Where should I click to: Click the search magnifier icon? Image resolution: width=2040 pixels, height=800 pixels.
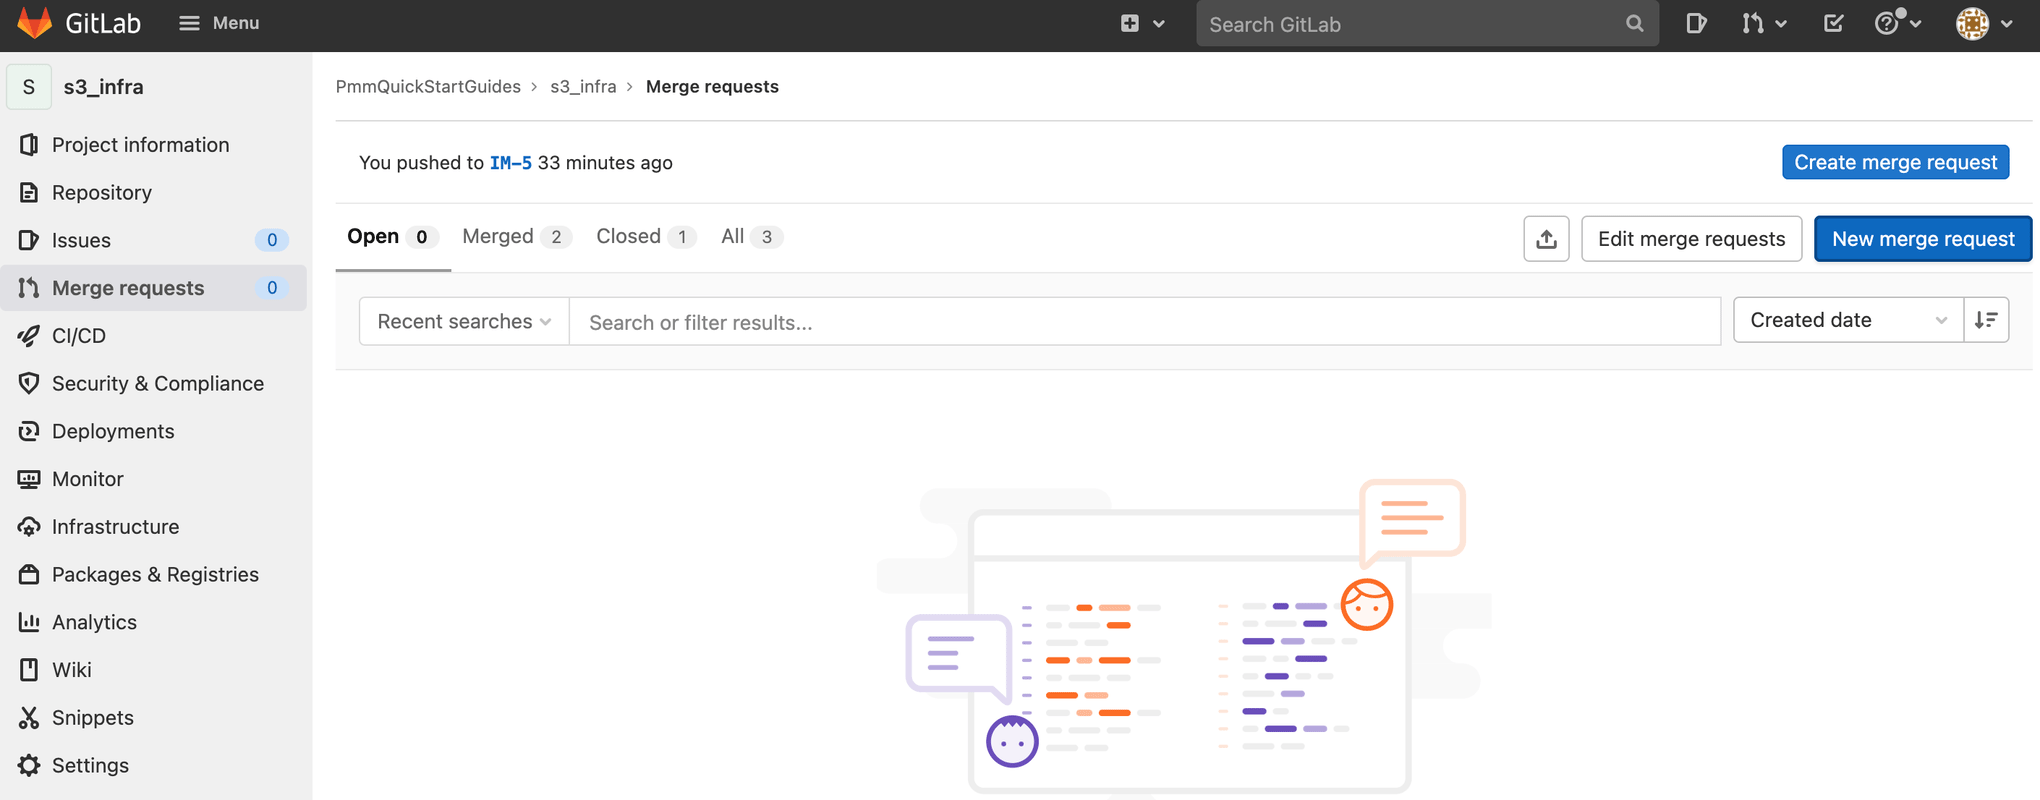coord(1634,24)
